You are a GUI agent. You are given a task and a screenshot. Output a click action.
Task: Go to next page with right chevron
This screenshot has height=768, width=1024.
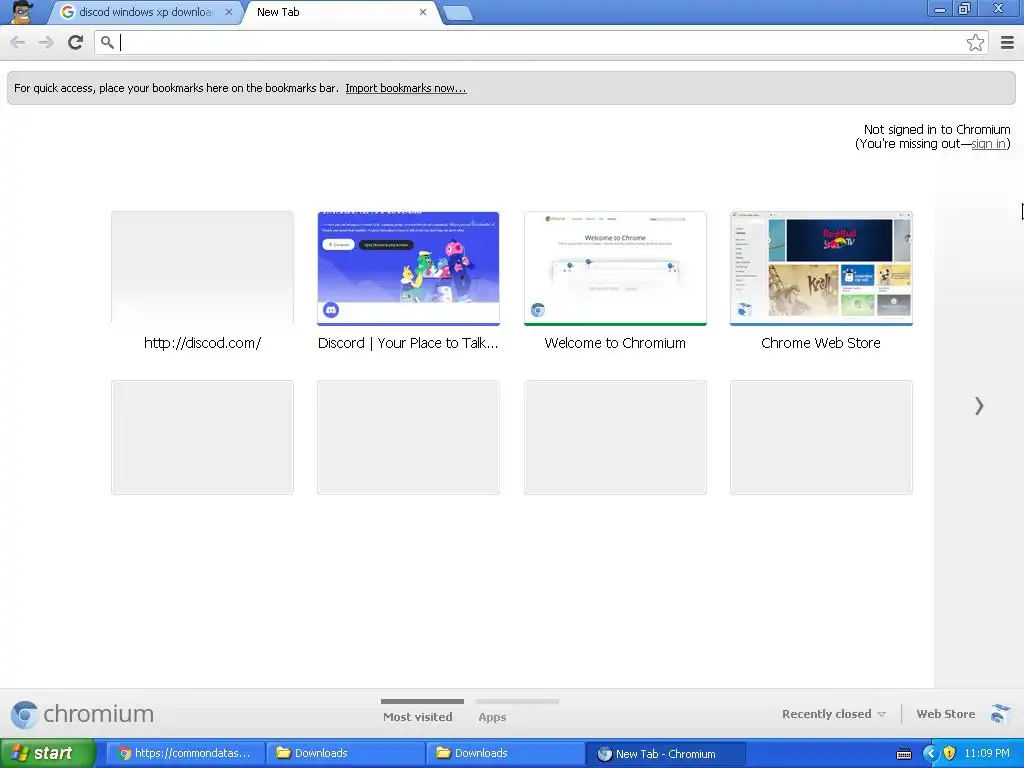point(978,406)
